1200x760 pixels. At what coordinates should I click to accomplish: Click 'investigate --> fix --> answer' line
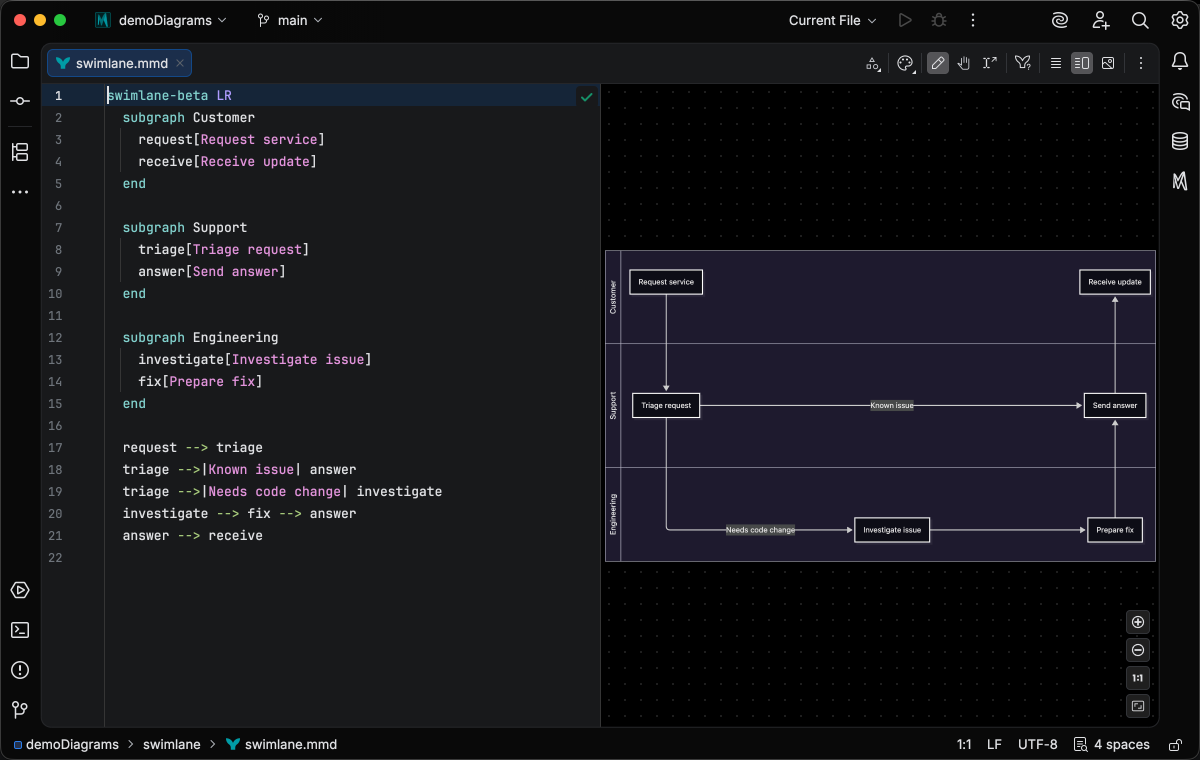pyautogui.click(x=240, y=514)
